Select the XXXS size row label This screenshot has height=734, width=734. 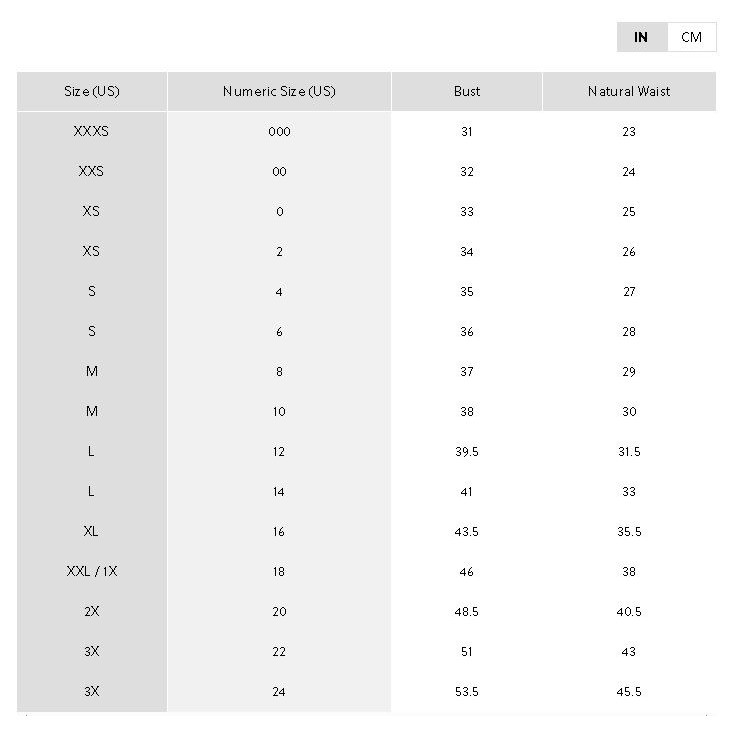click(x=92, y=131)
